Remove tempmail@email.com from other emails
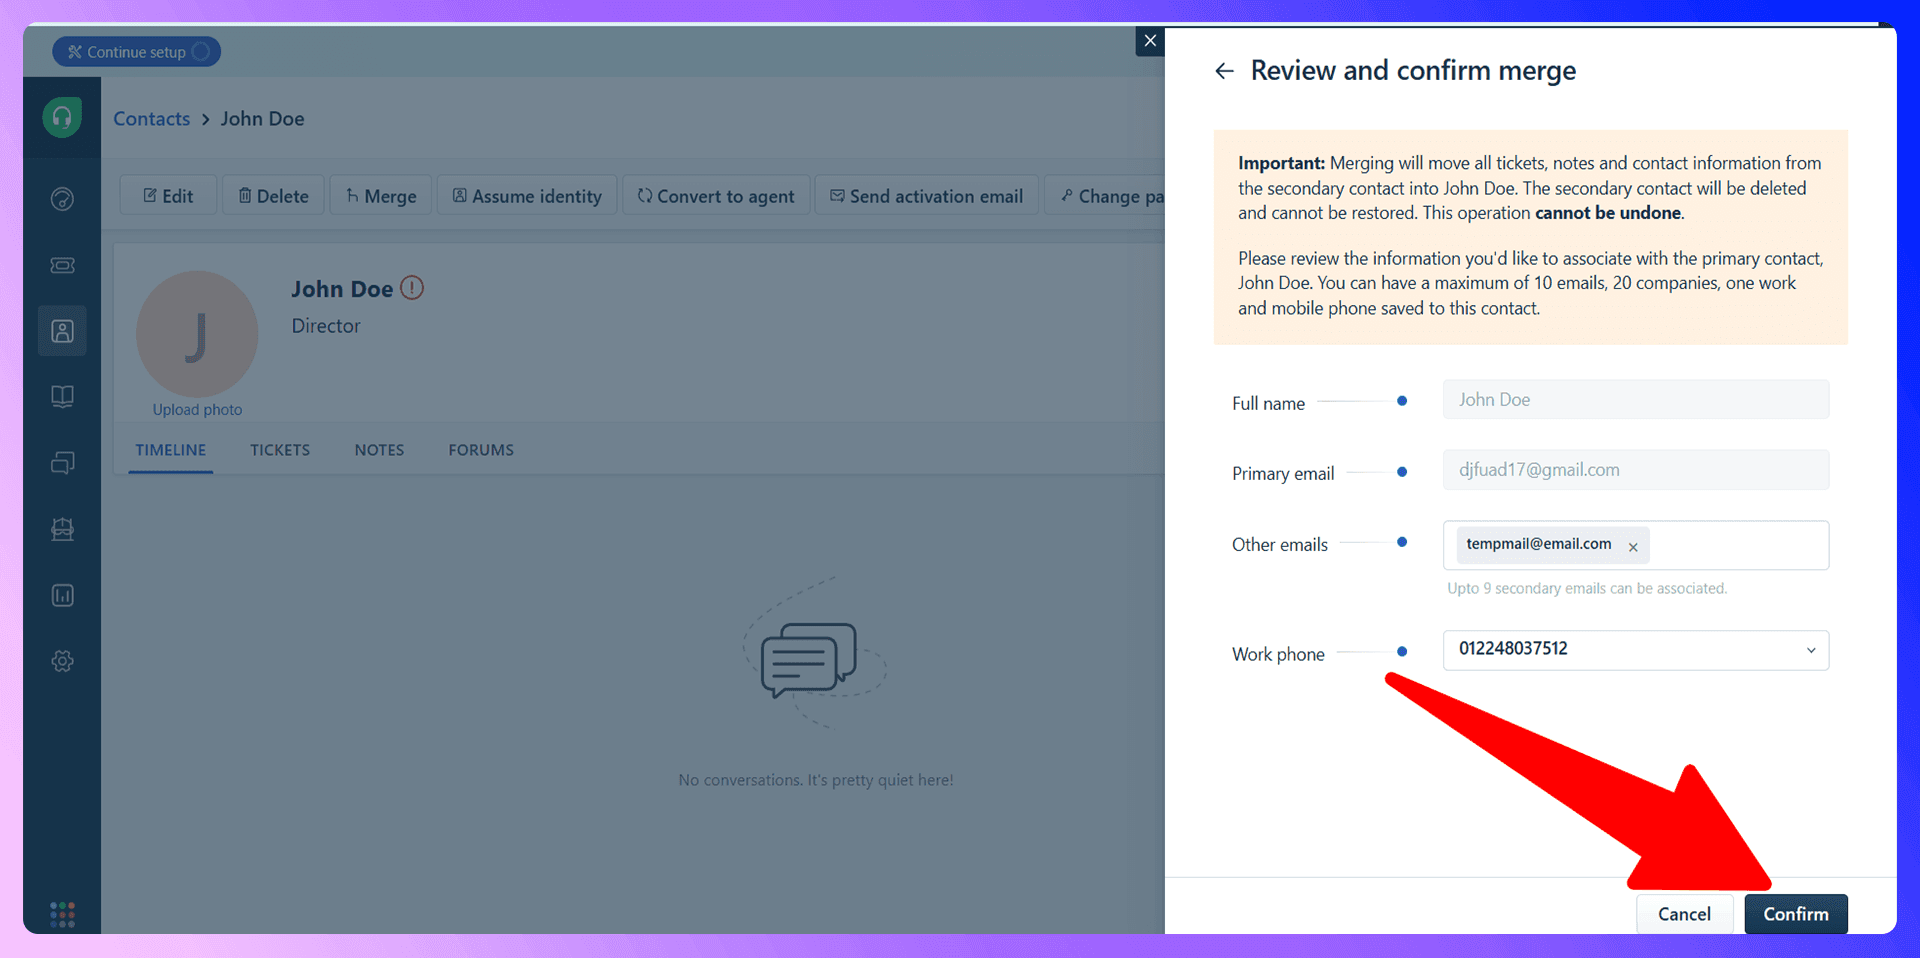 coord(1633,547)
